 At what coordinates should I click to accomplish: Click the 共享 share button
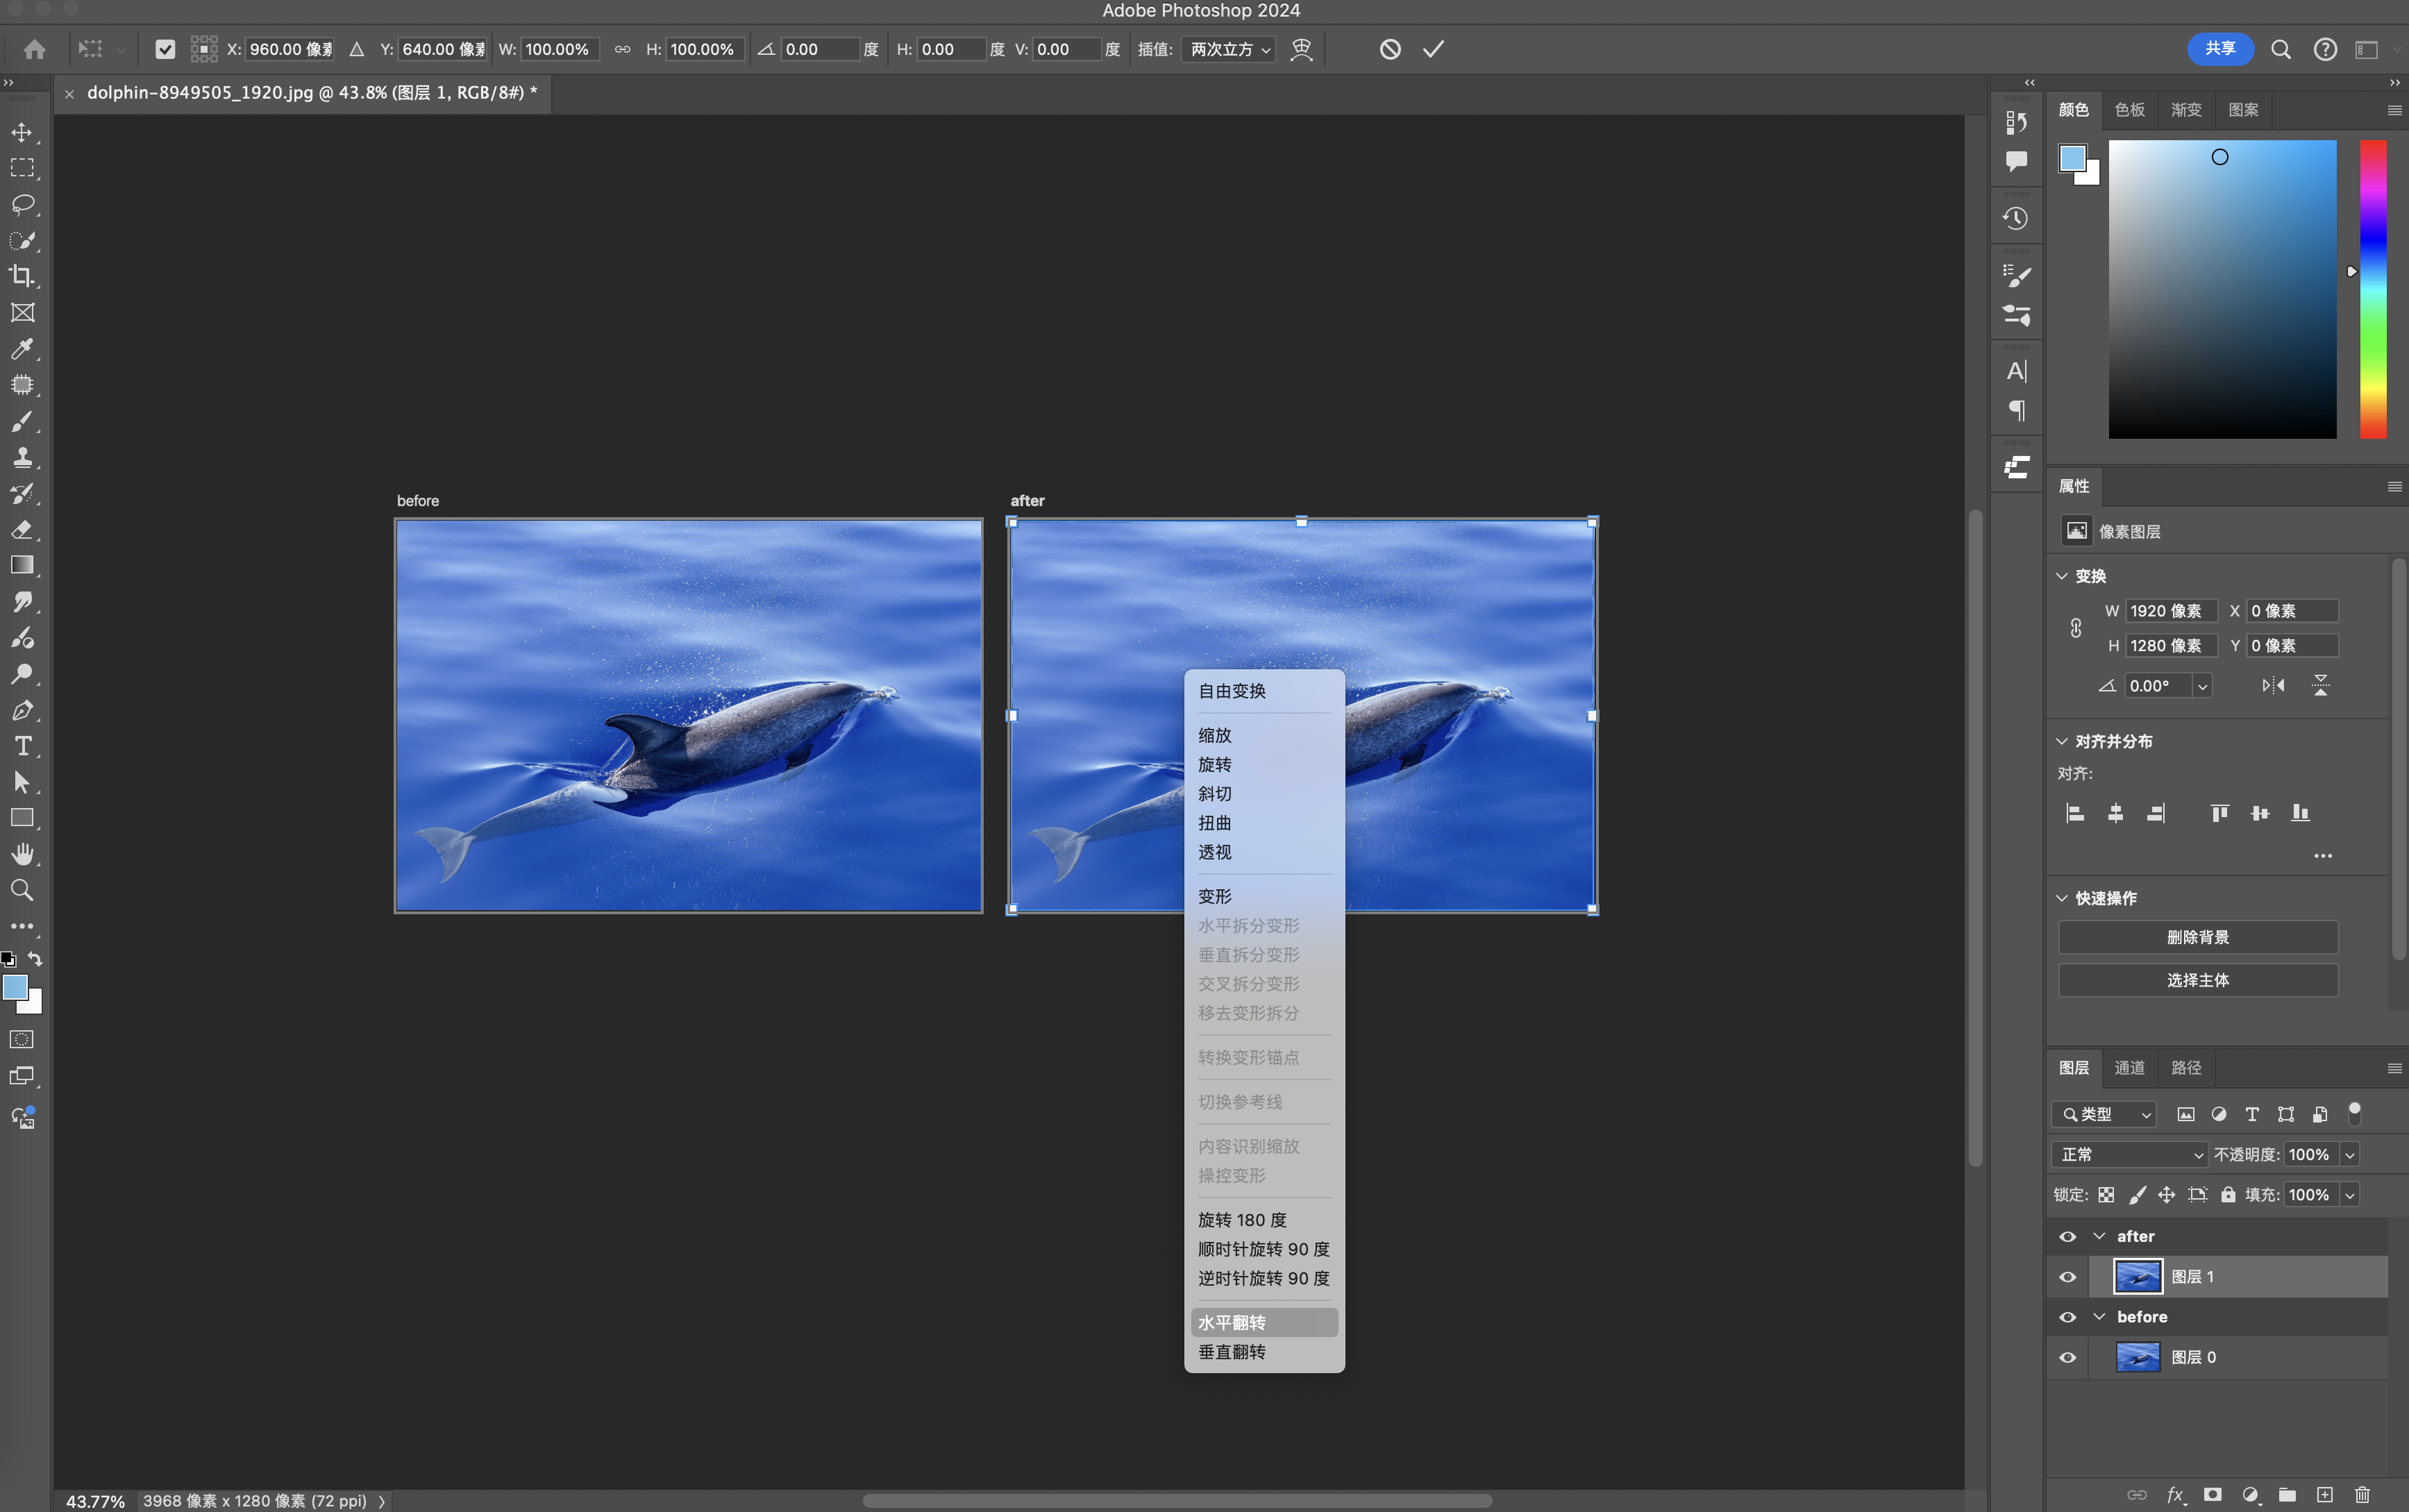tap(2220, 48)
